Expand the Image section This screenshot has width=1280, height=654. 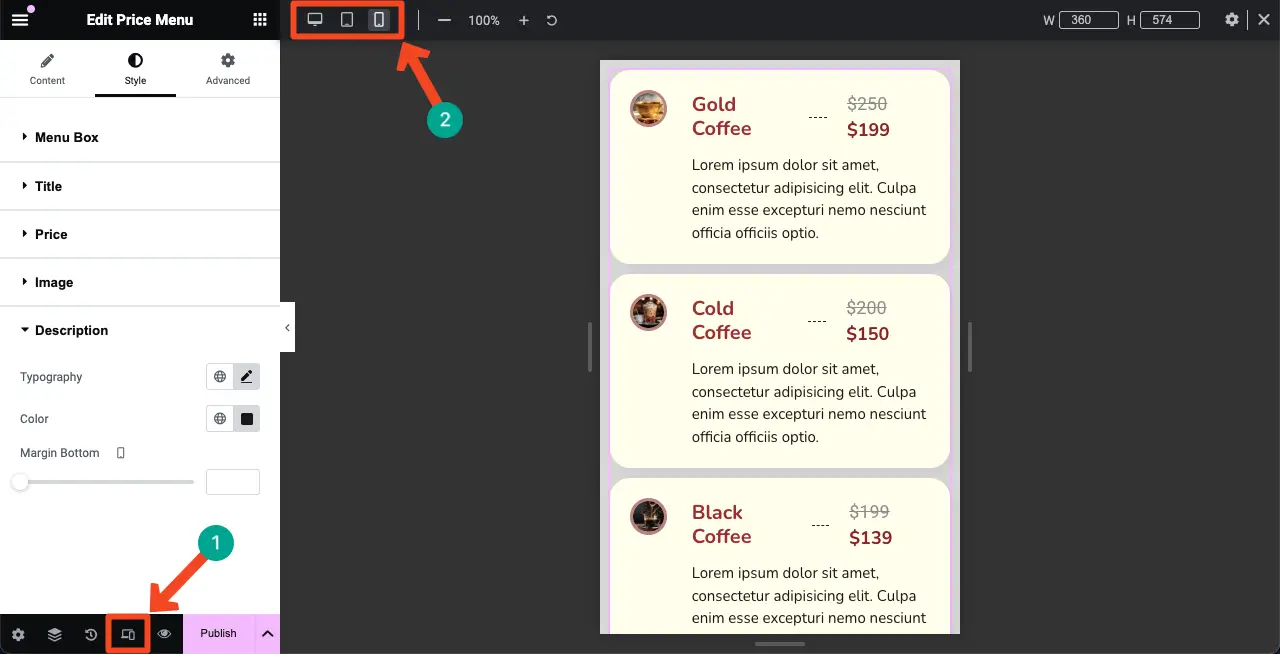[139, 282]
